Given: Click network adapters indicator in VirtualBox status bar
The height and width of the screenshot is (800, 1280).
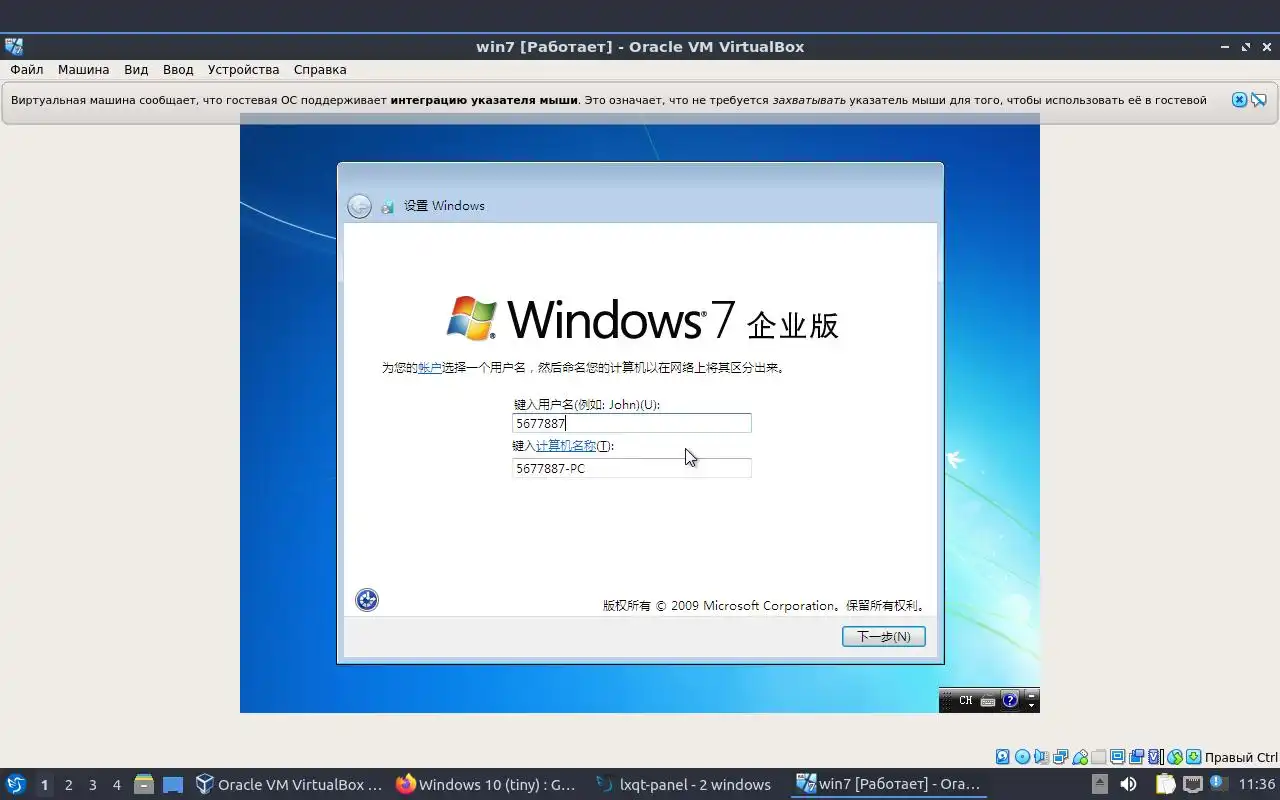Looking at the screenshot, I should [x=1060, y=757].
